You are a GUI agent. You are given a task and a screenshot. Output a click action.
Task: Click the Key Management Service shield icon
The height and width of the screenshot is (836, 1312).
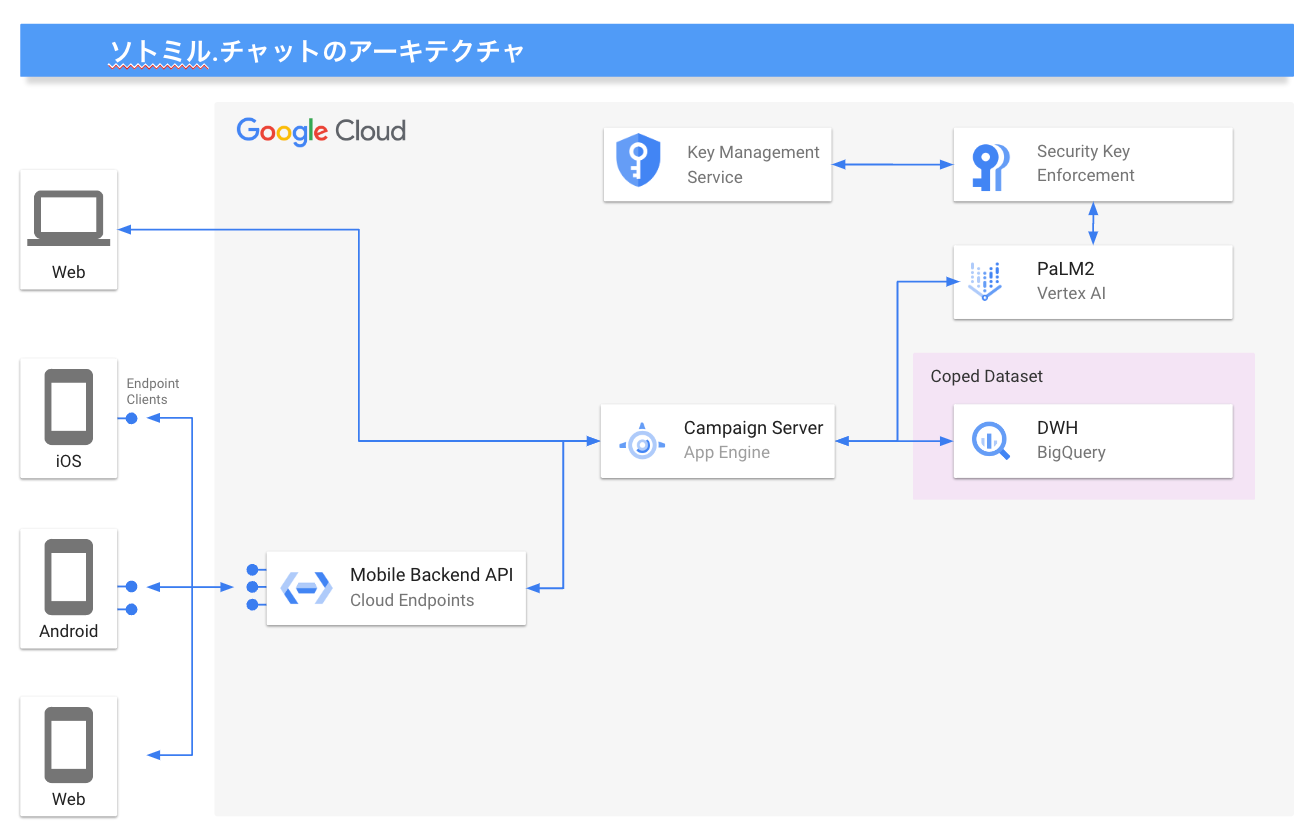click(x=639, y=160)
